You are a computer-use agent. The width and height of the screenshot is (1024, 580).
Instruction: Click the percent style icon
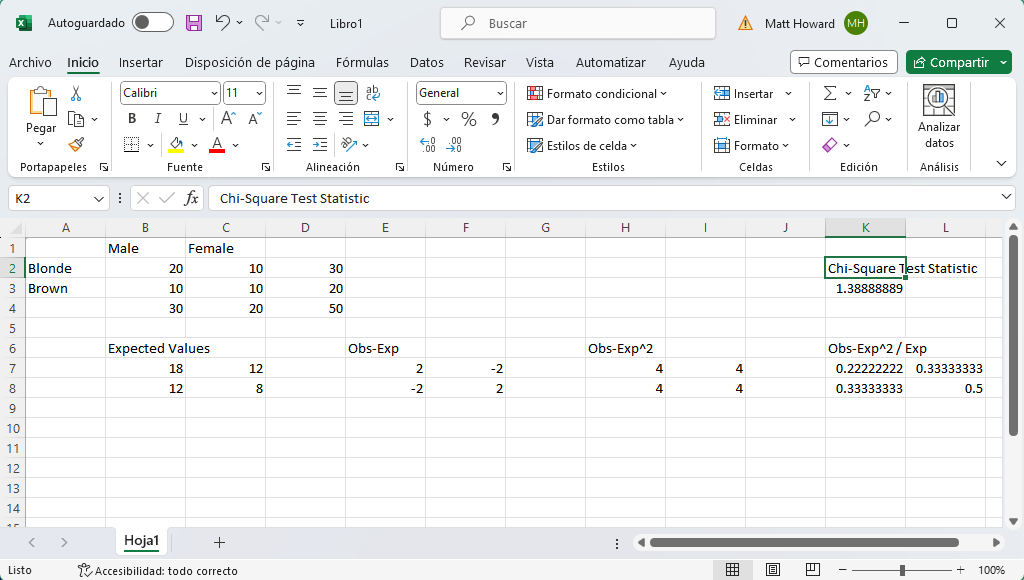468,119
